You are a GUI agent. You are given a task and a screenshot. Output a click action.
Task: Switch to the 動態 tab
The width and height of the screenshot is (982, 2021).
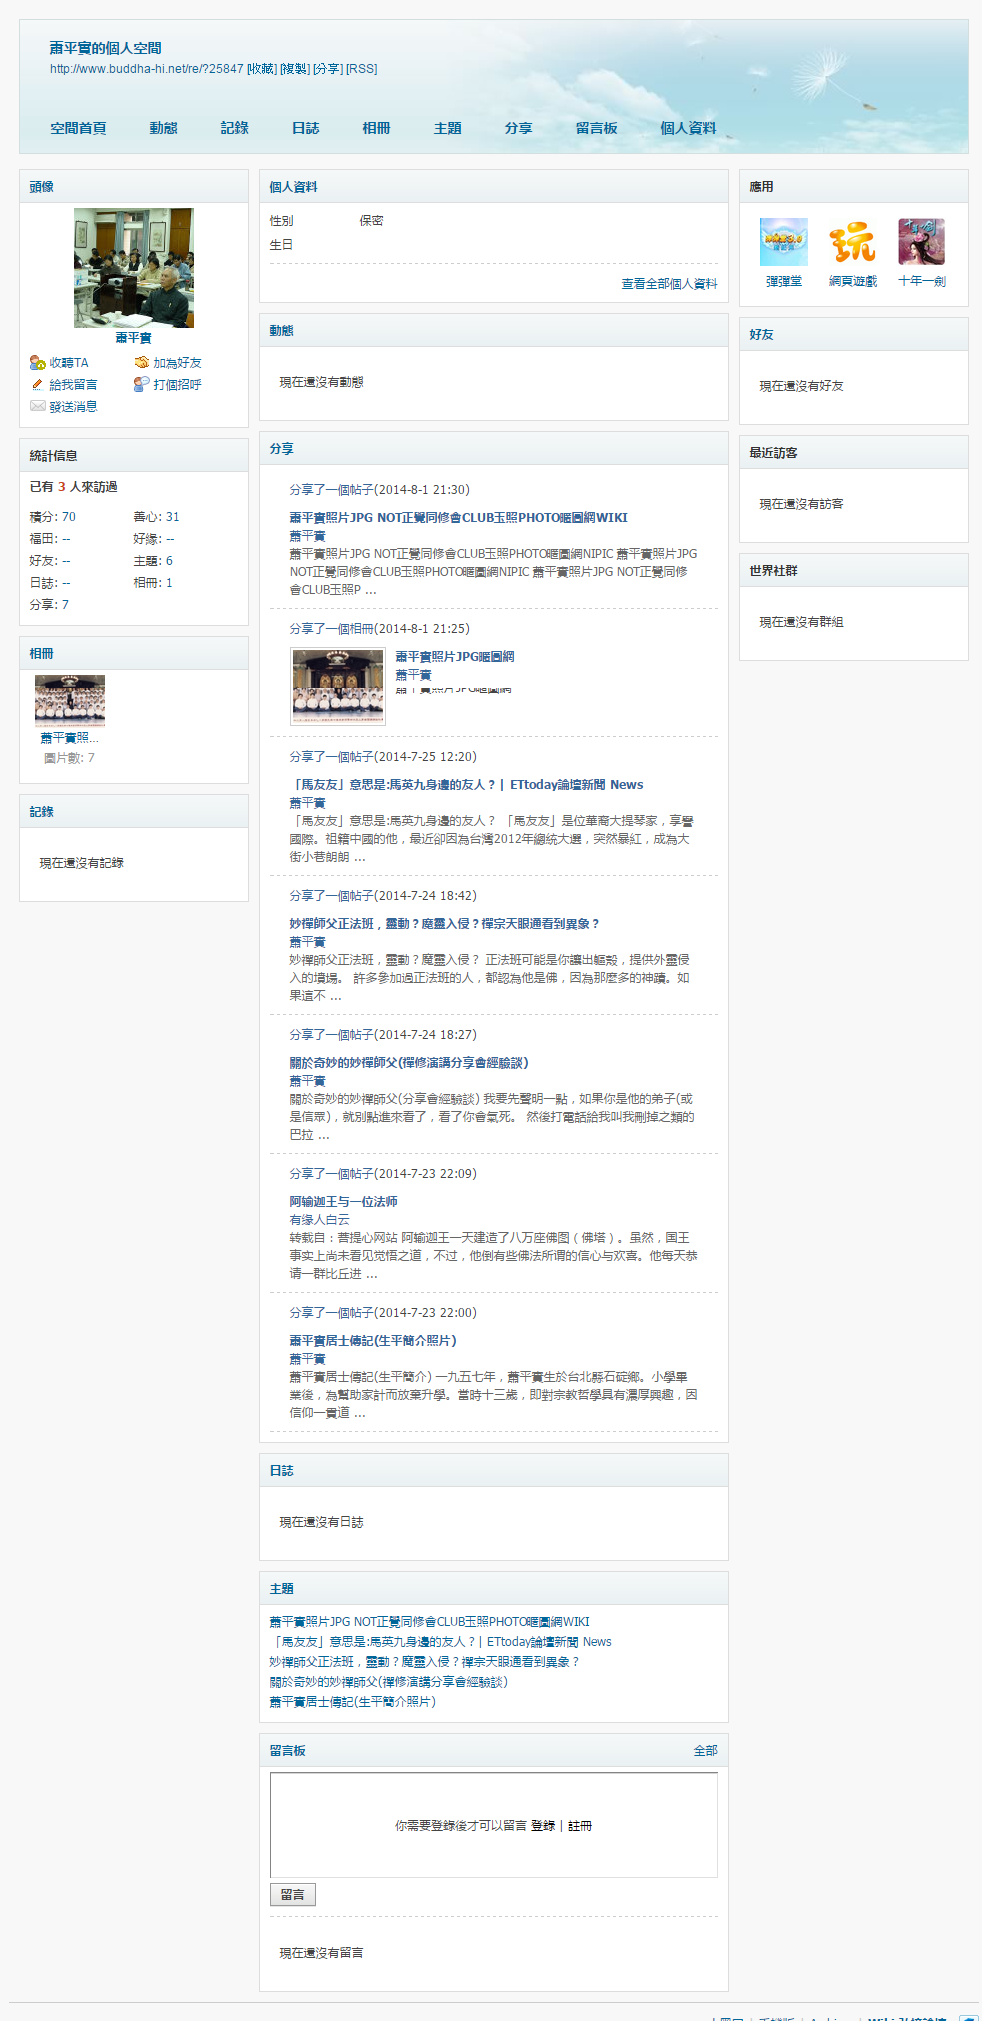point(163,128)
